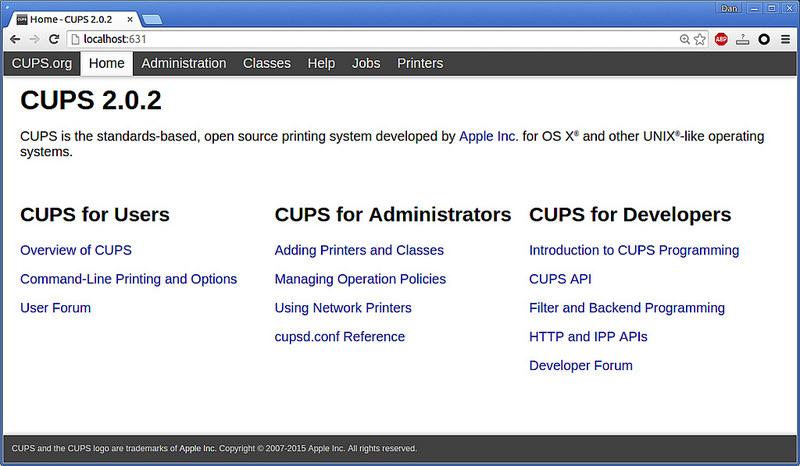The width and height of the screenshot is (800, 466).
Task: Open a new tab with the new-tab button
Action: coord(153,19)
